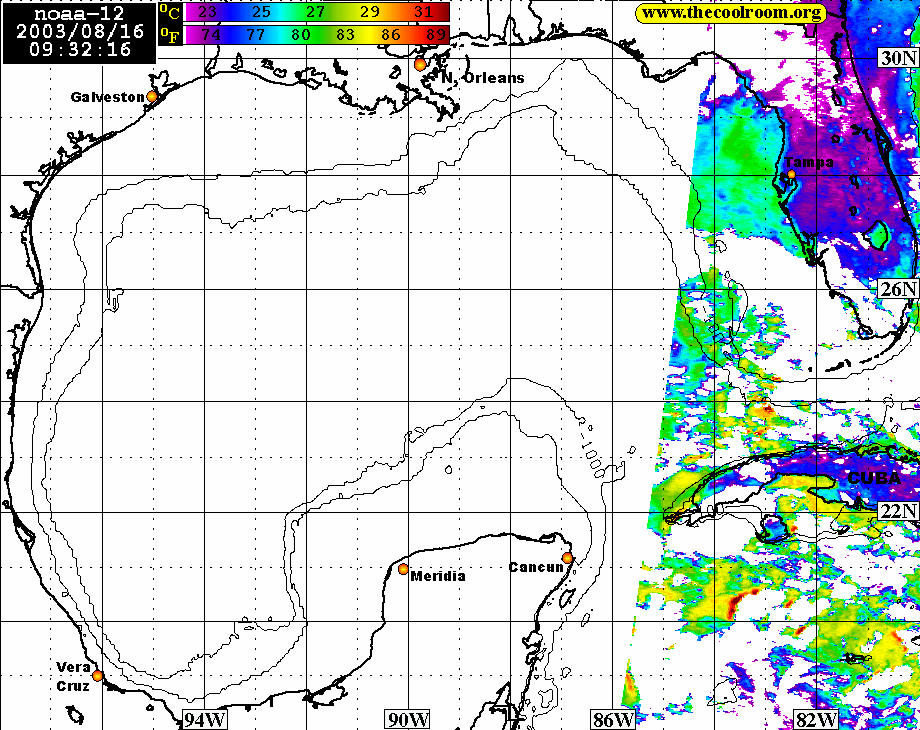Click the 74 value on Fahrenheit scale
The height and width of the screenshot is (730, 920).
click(x=211, y=35)
